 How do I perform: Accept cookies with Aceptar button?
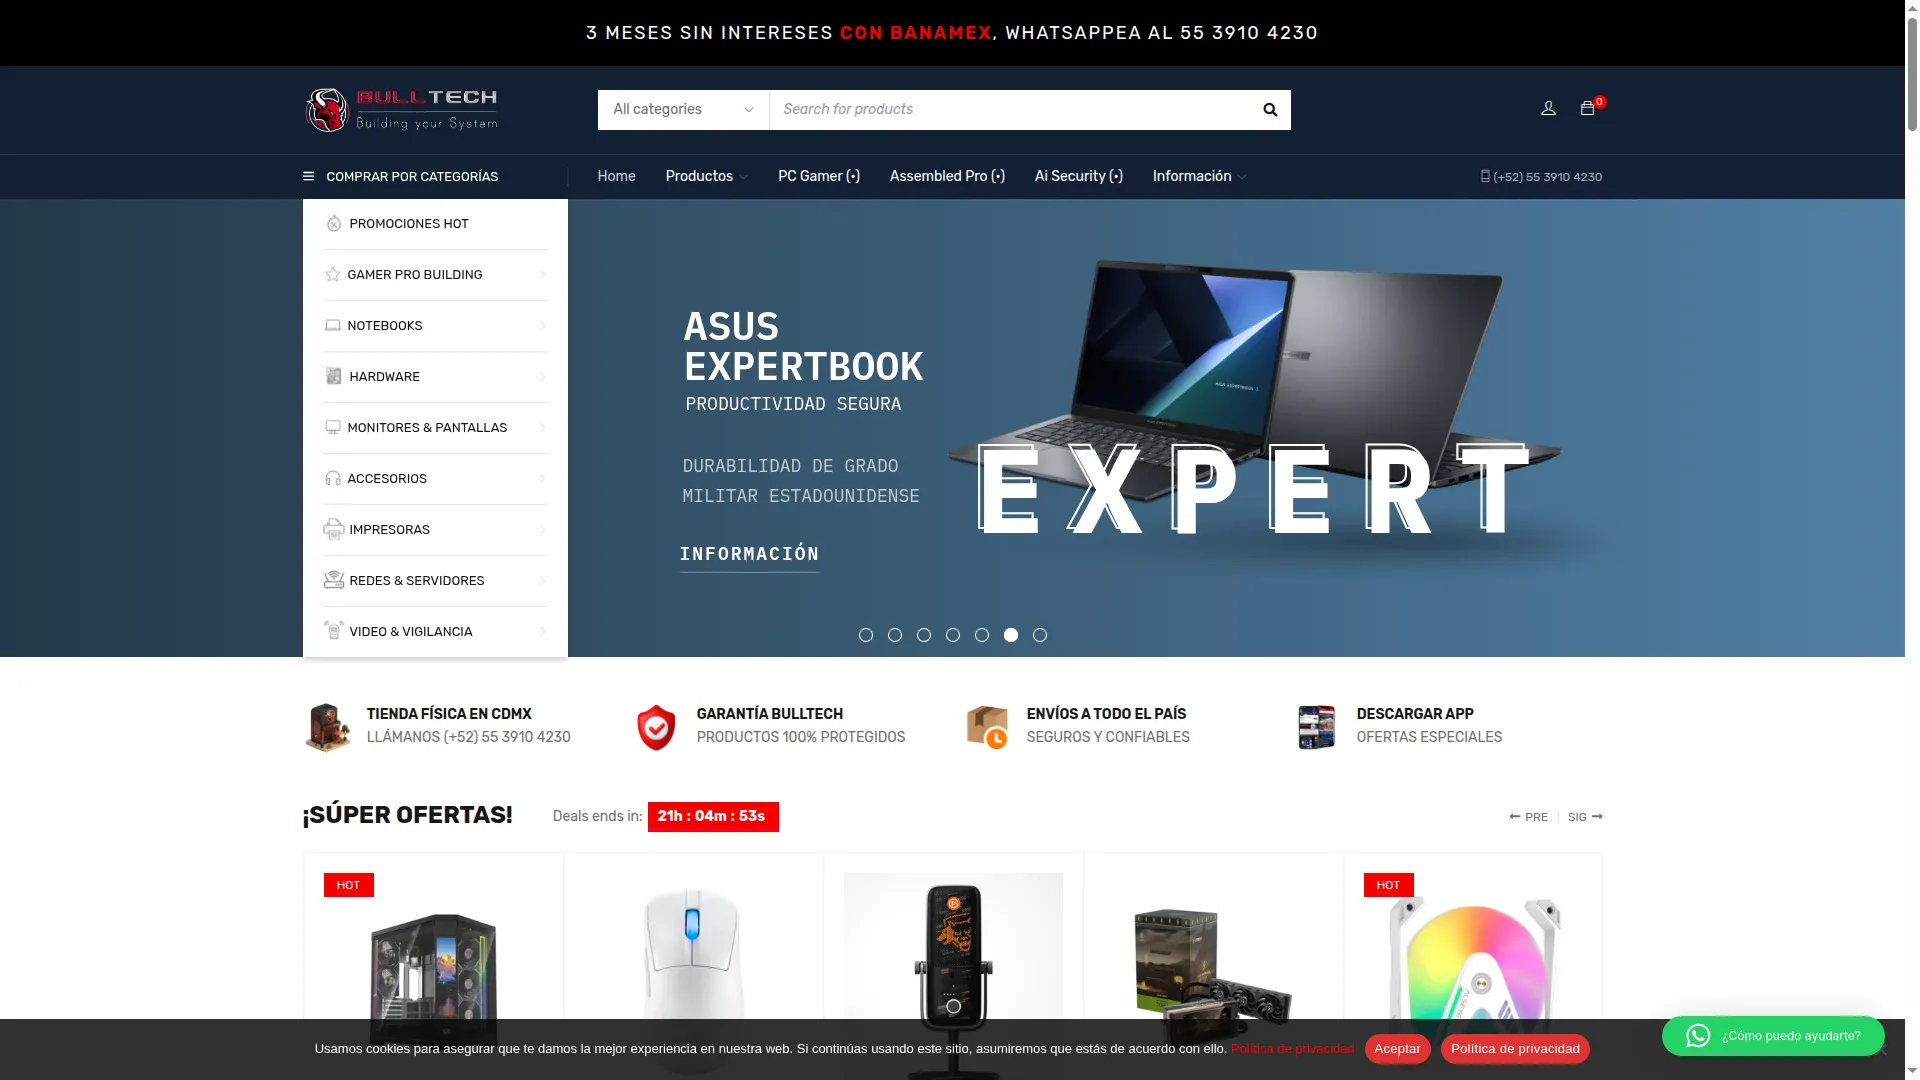click(x=1397, y=1049)
